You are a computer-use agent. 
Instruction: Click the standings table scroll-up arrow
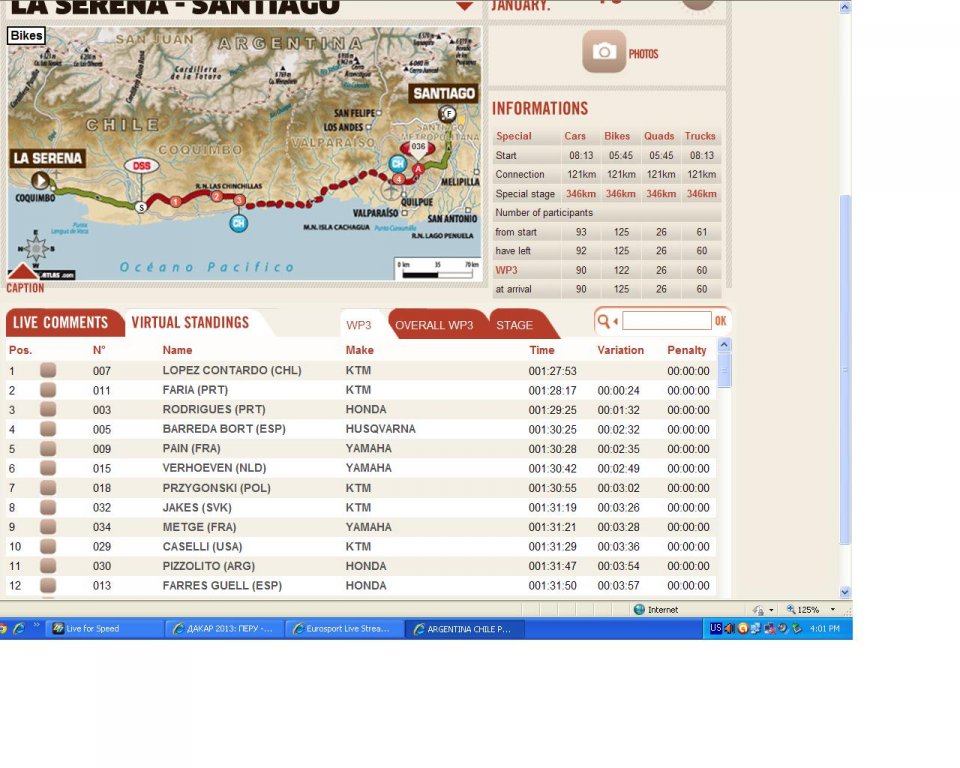(x=724, y=345)
